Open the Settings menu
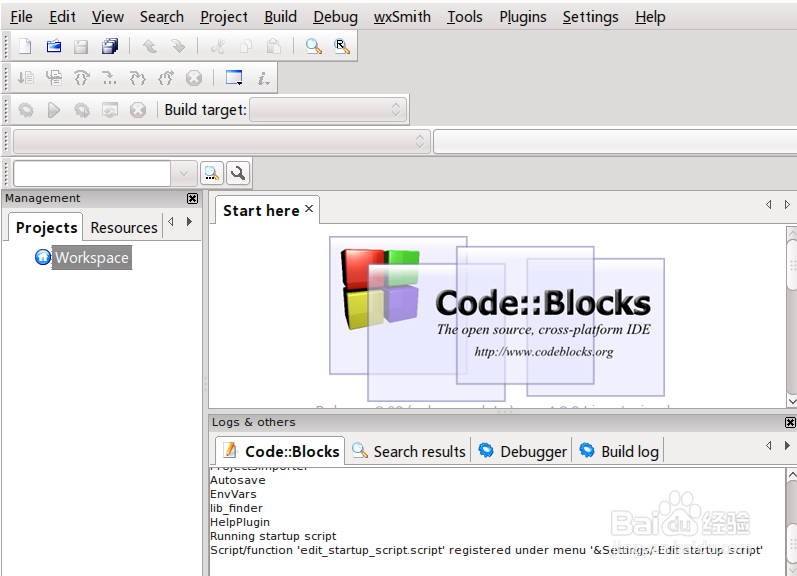The image size is (797, 576). click(x=591, y=17)
